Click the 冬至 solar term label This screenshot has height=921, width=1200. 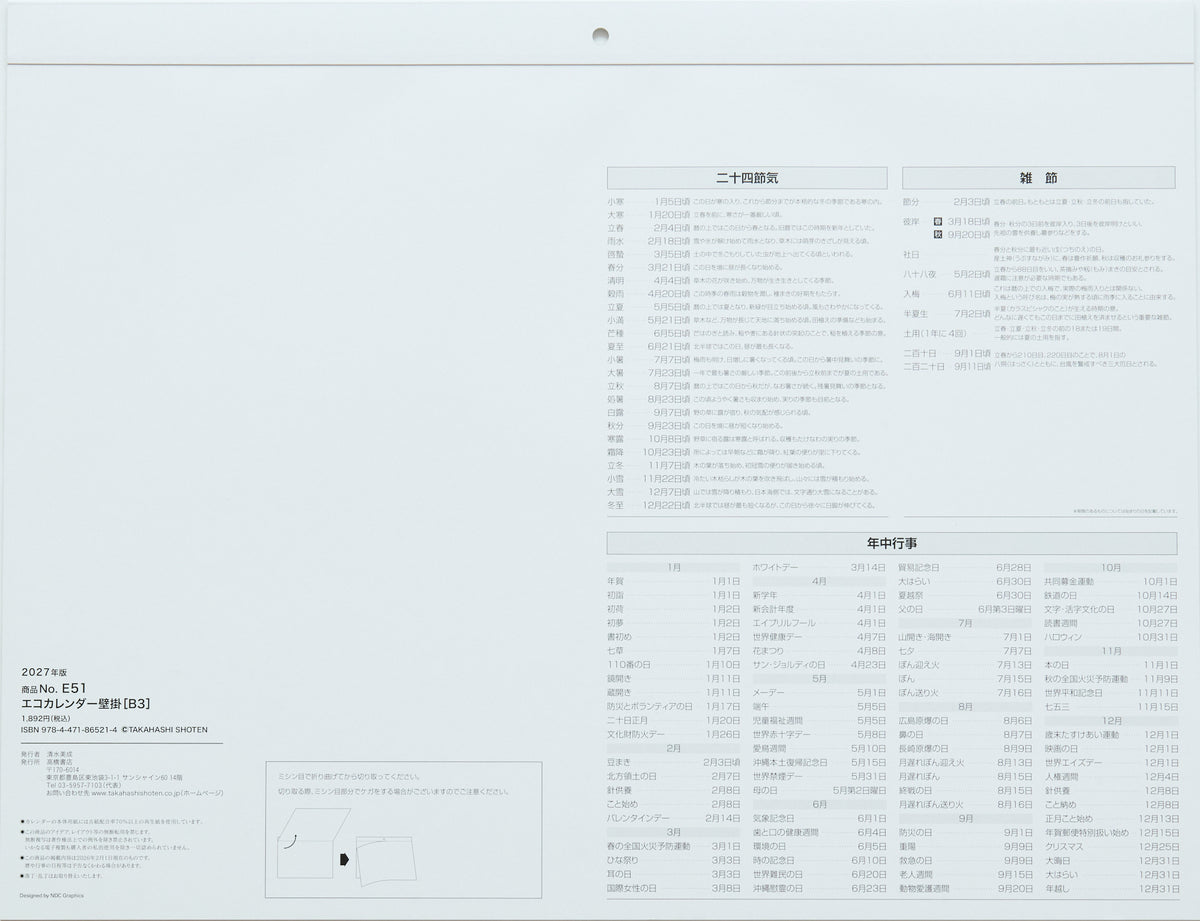pyautogui.click(x=616, y=505)
